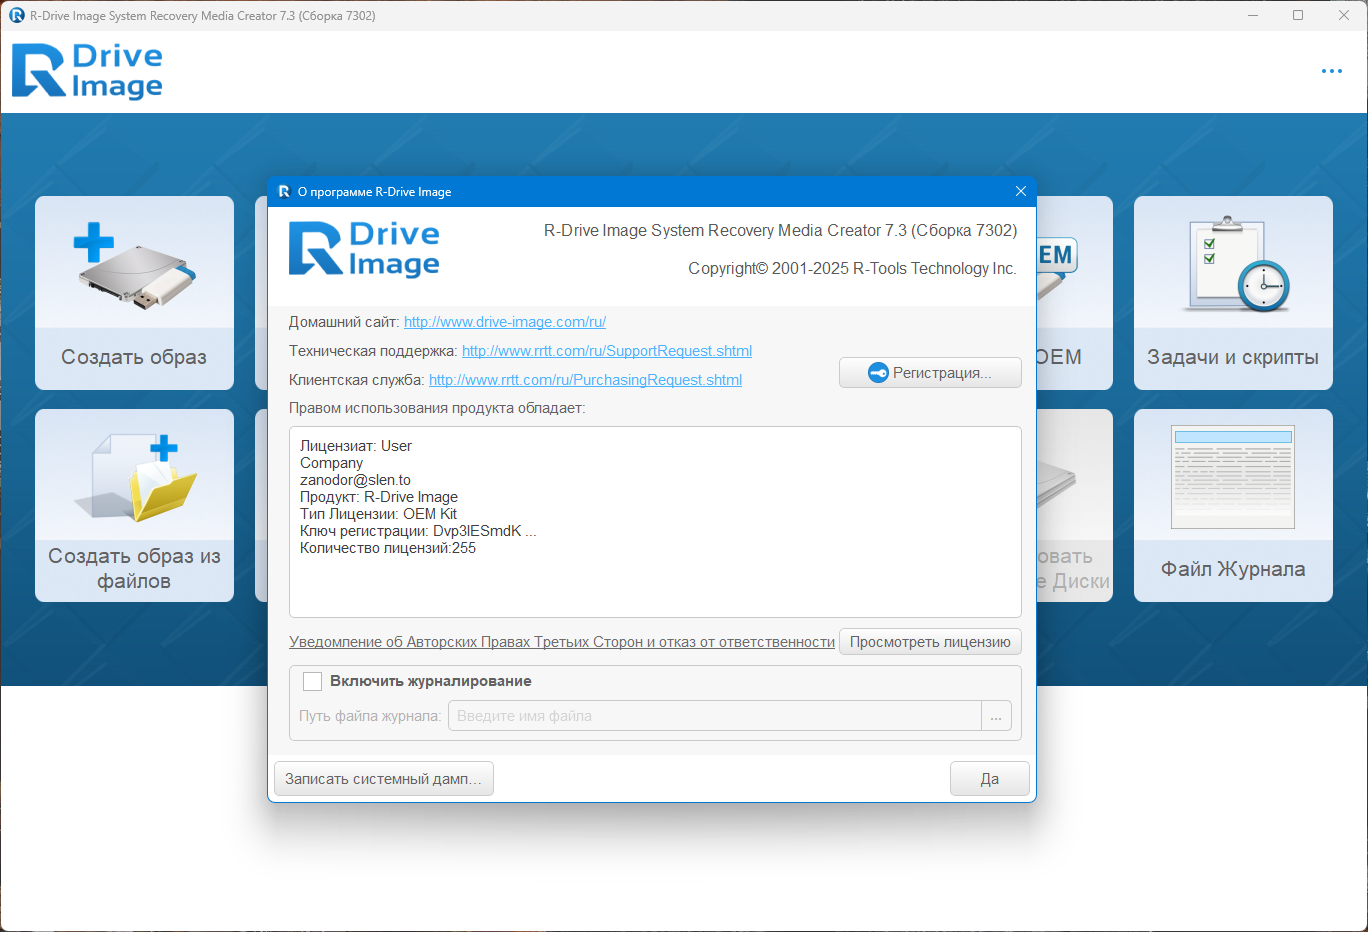This screenshot has width=1368, height=932.
Task: Click the Copyright 2001-2025 R-Tools Technology text
Action: pyautogui.click(x=852, y=268)
